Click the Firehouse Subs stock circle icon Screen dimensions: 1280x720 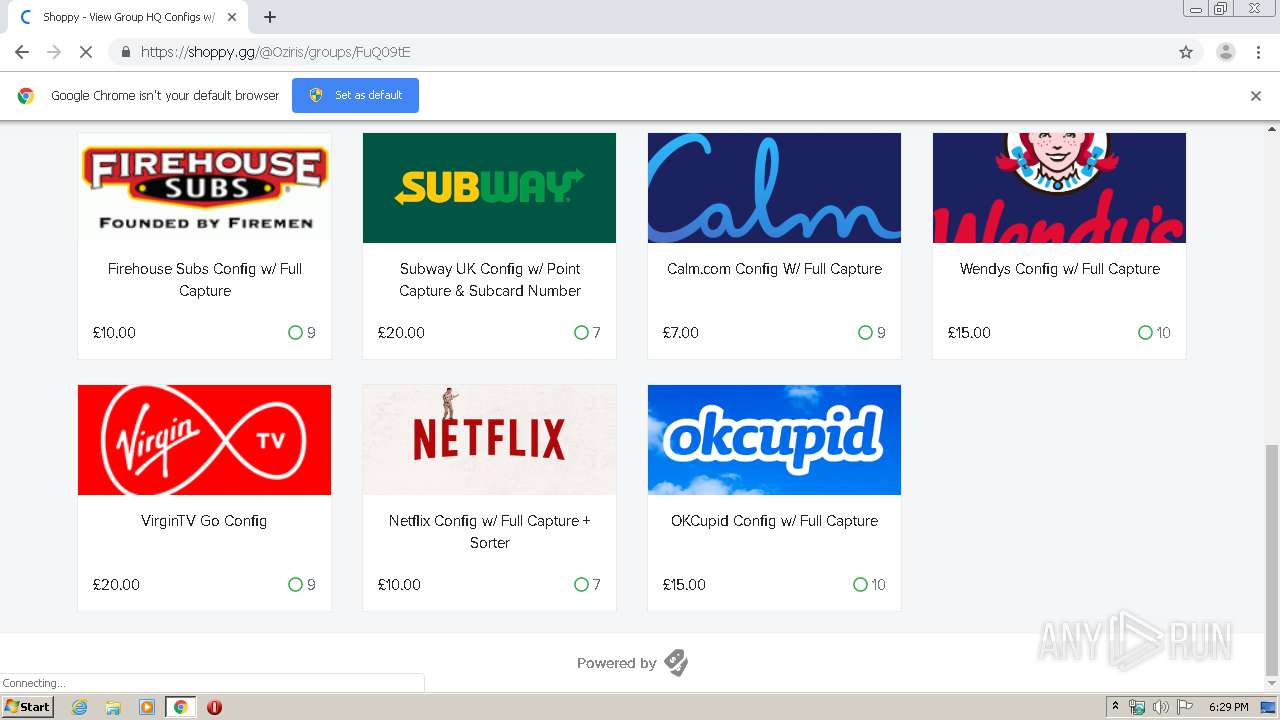[x=295, y=333]
